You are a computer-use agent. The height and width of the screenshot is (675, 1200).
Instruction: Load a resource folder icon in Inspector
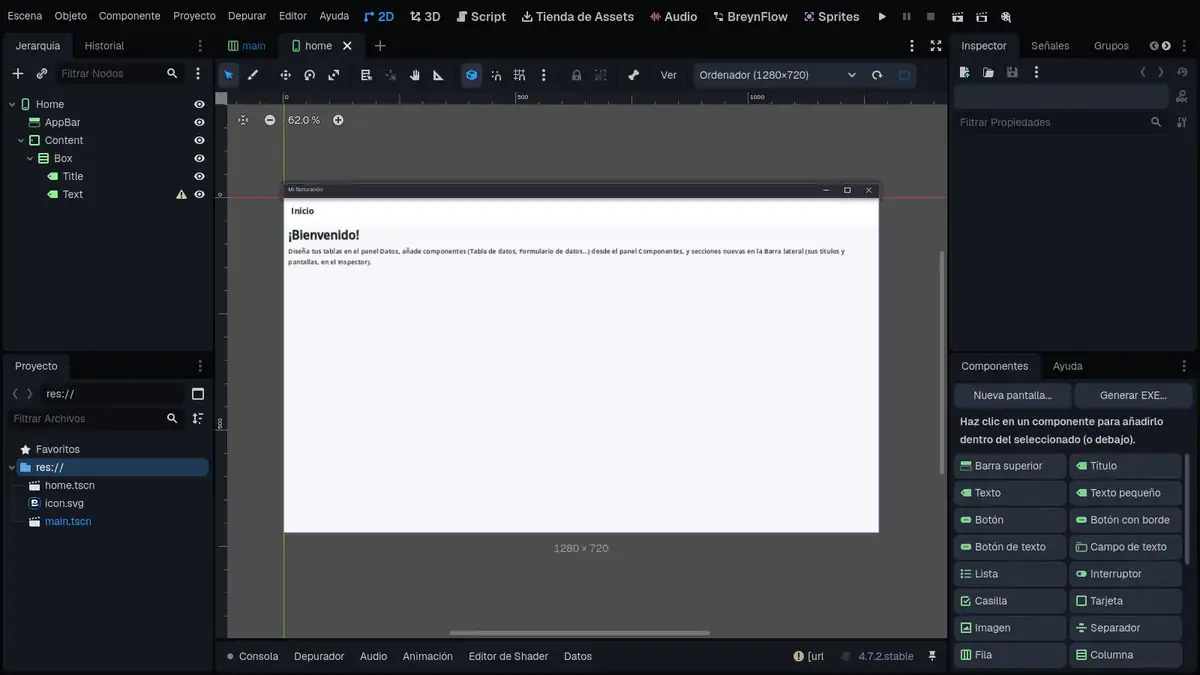pyautogui.click(x=988, y=73)
